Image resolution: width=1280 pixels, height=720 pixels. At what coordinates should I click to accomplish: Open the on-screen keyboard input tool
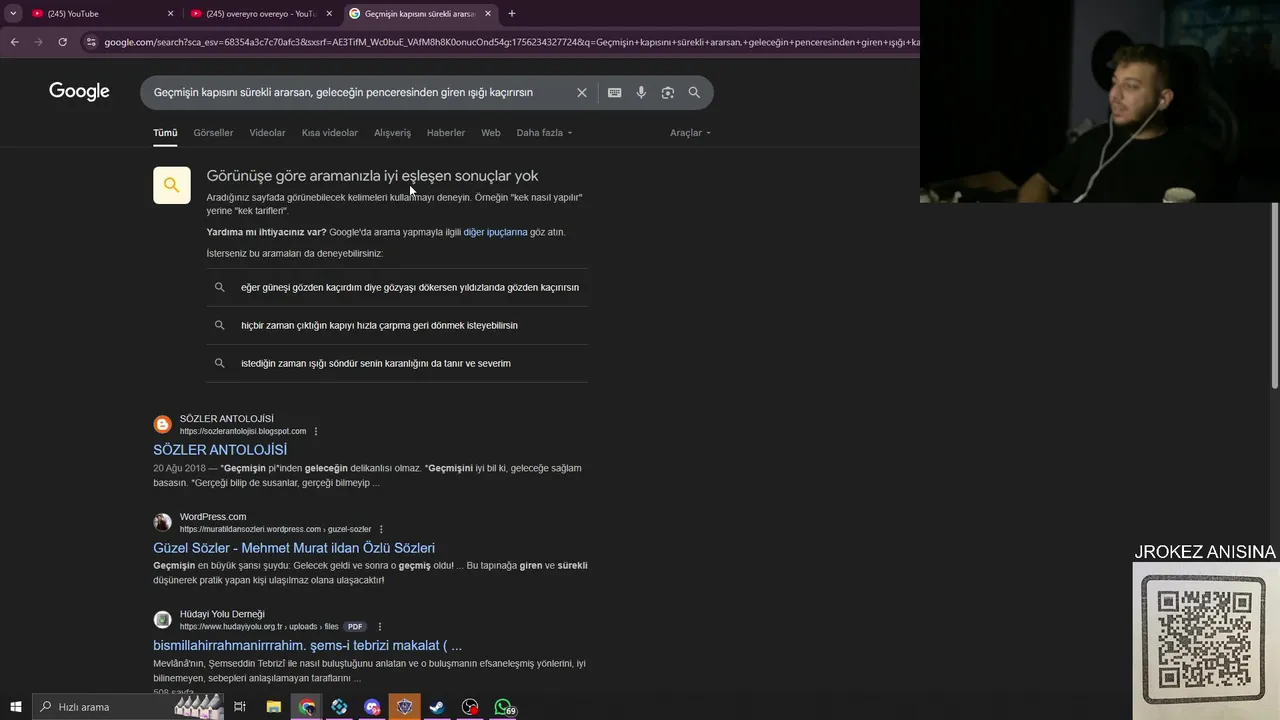click(x=614, y=93)
